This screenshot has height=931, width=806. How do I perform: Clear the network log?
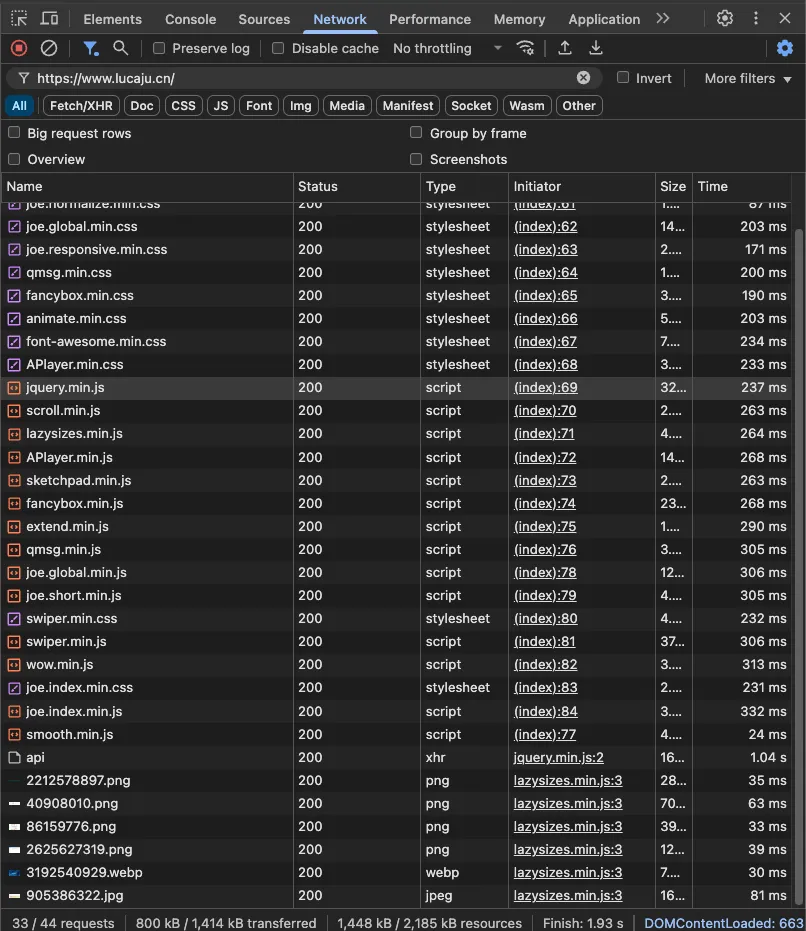49,48
